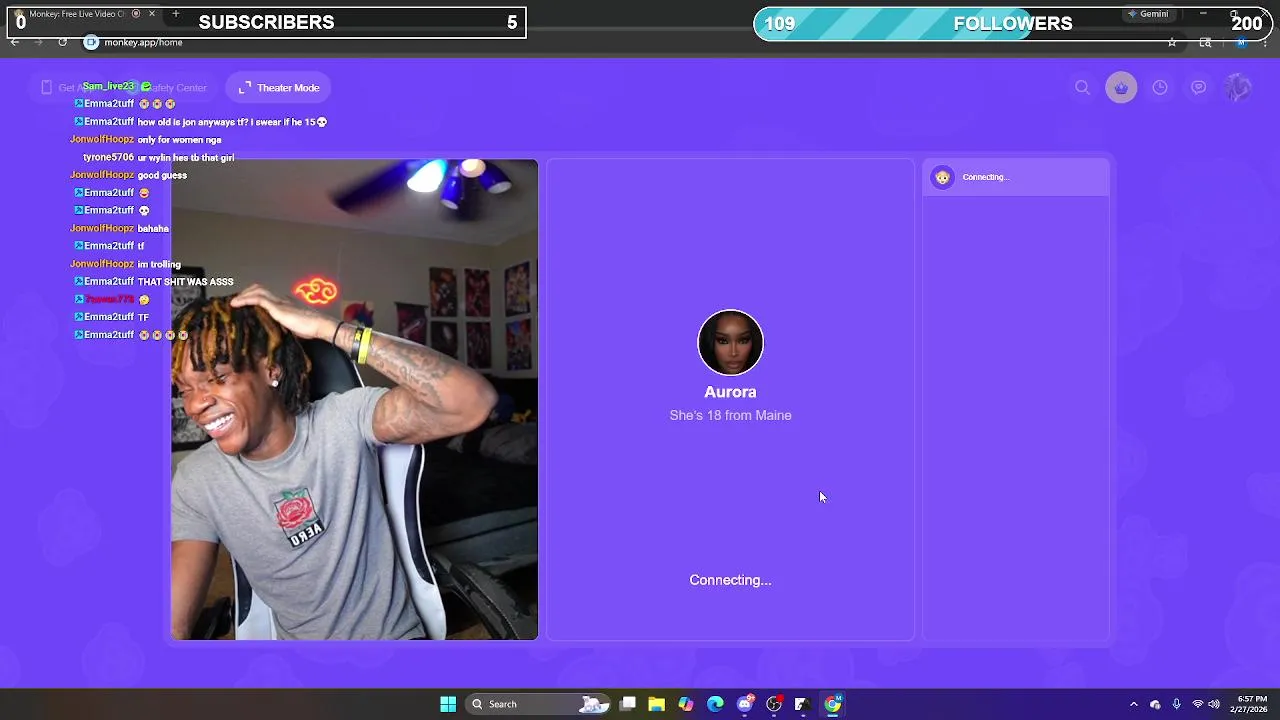Screen dimensions: 1280x720
Task: Go back in the browser
Action: (x=14, y=42)
